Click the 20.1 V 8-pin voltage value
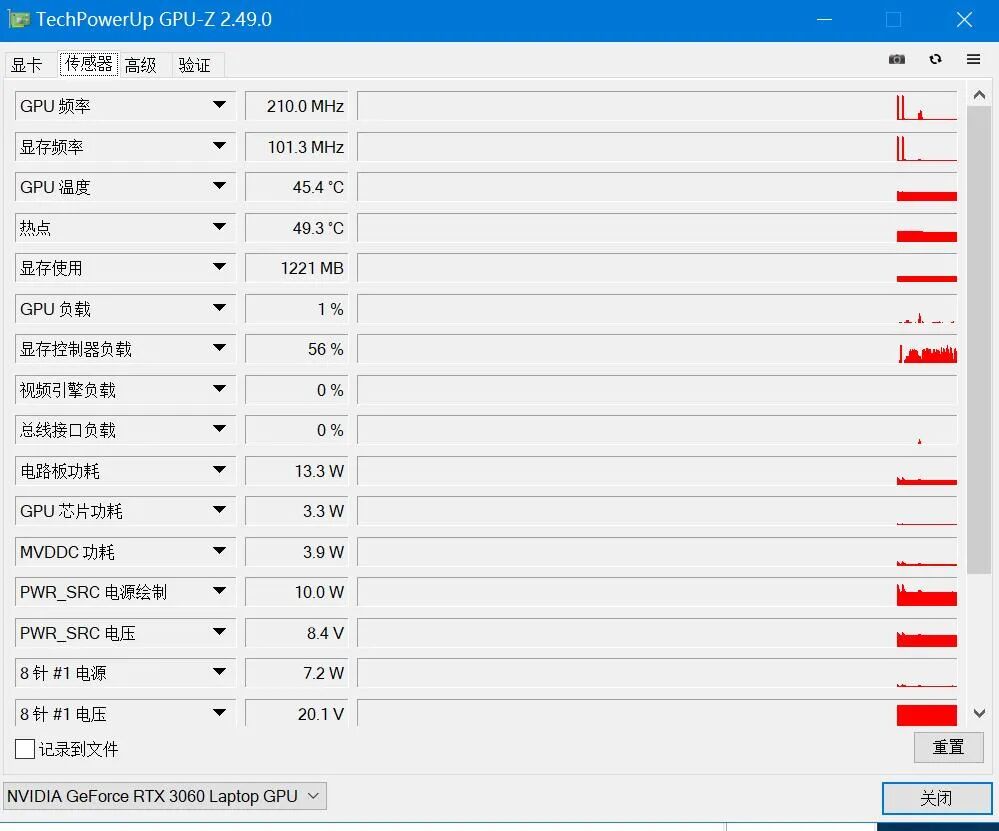The height and width of the screenshot is (831, 999). pyautogui.click(x=296, y=713)
